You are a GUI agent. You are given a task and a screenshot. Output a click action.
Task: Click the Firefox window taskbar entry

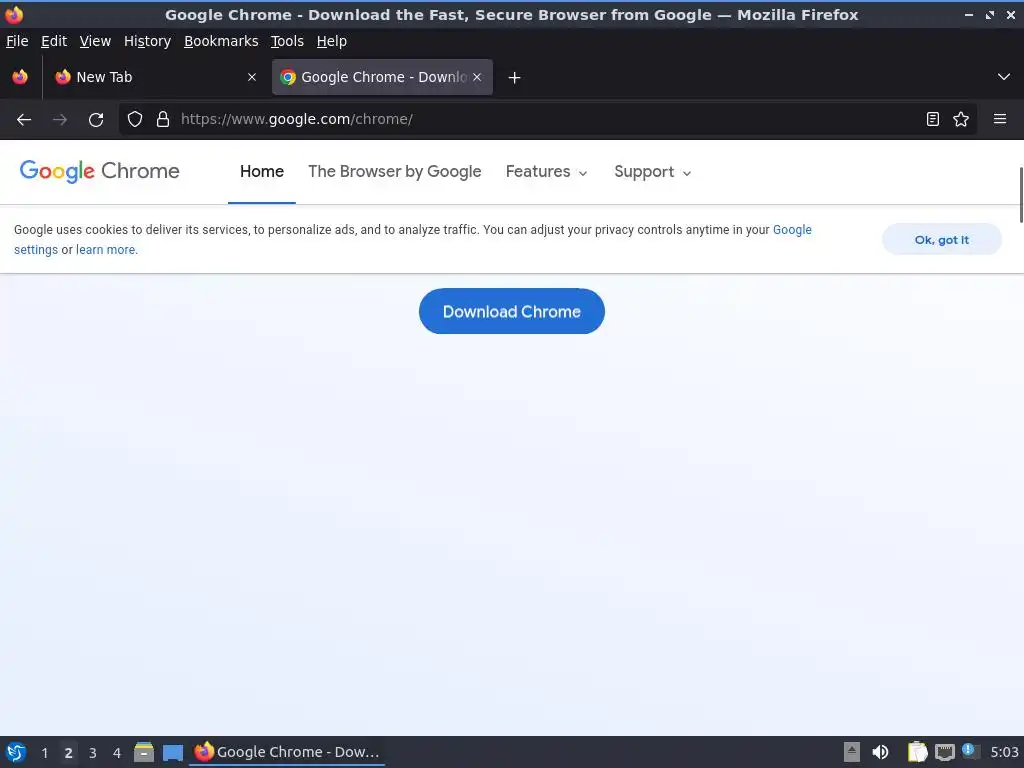287,752
